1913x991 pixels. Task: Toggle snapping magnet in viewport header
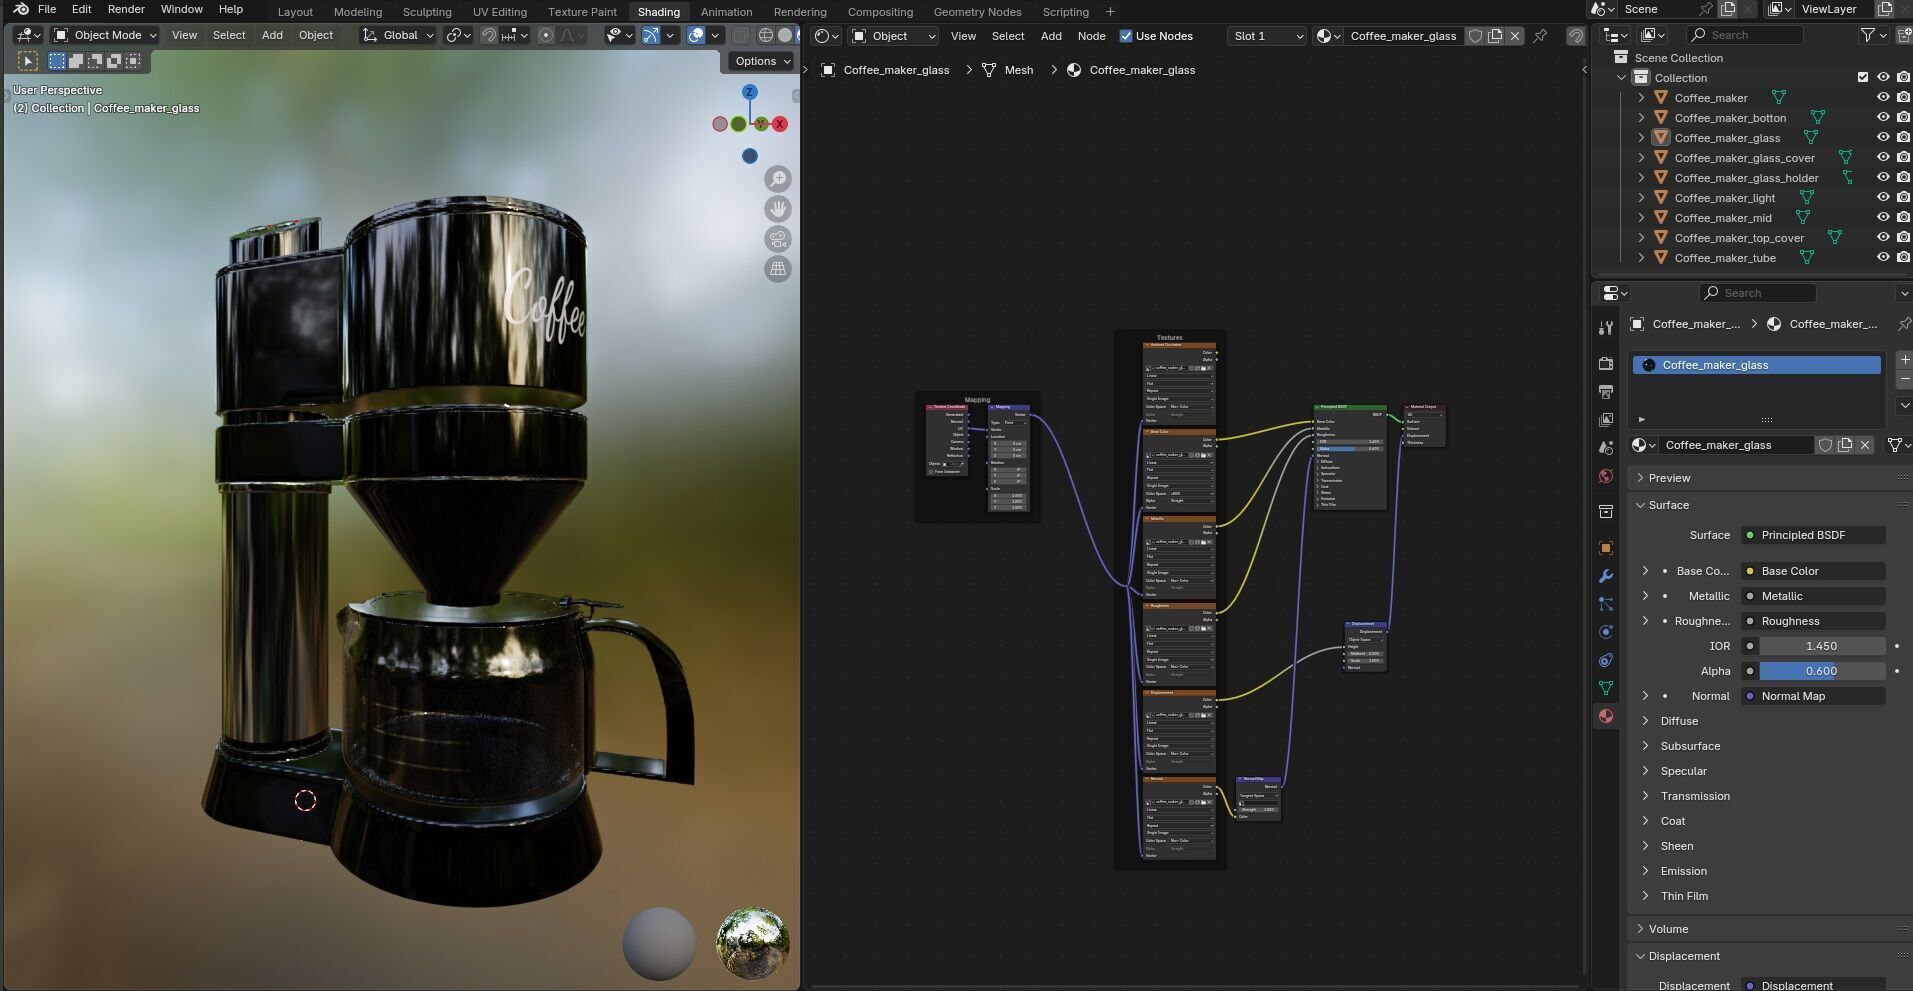point(488,35)
